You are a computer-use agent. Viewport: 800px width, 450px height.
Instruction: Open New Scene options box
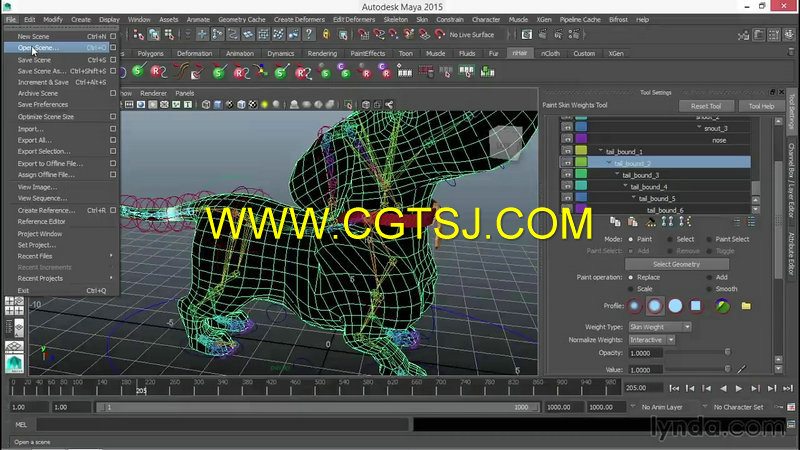[113, 36]
